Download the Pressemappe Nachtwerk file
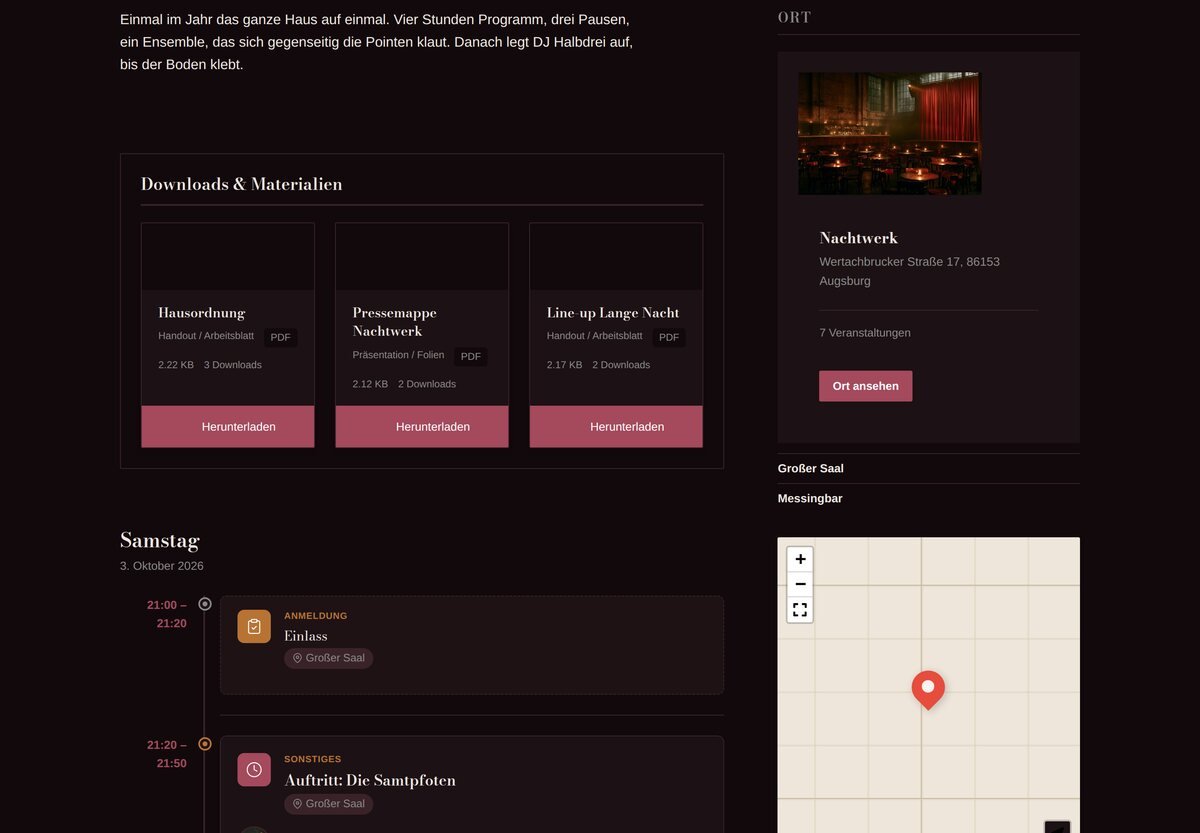The width and height of the screenshot is (1200, 833). click(x=422, y=427)
